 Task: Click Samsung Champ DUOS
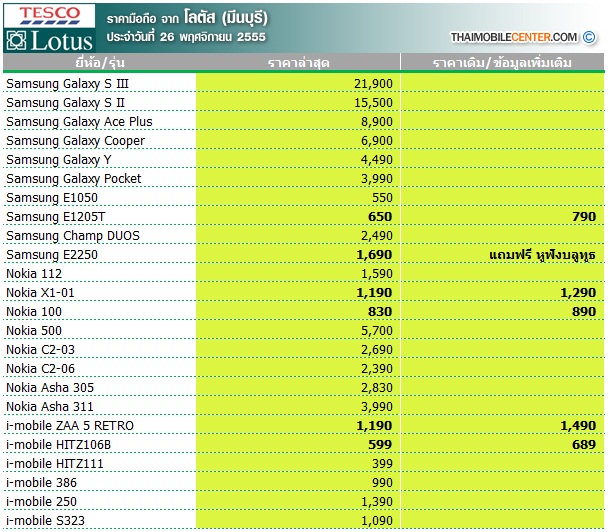pyautogui.click(x=73, y=235)
